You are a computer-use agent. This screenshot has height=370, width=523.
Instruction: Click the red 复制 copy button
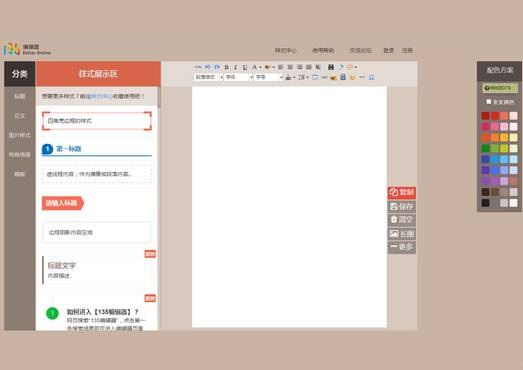[402, 192]
